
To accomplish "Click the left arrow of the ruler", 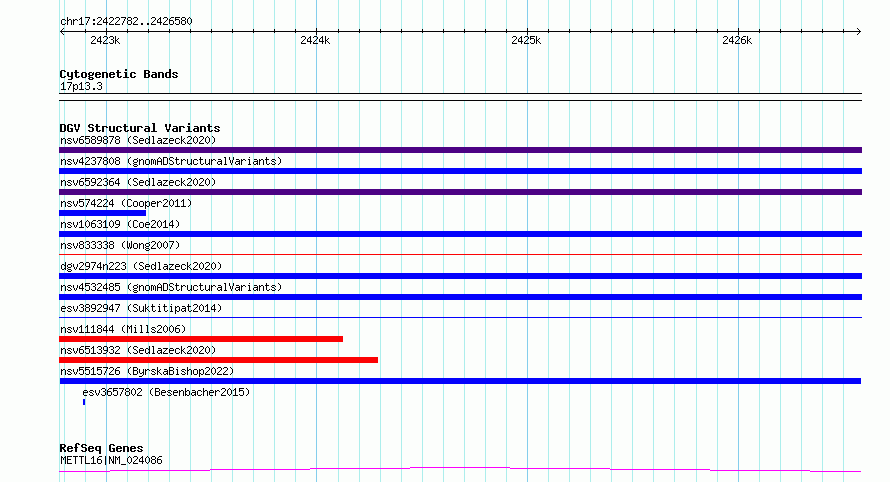I will (x=62, y=32).
